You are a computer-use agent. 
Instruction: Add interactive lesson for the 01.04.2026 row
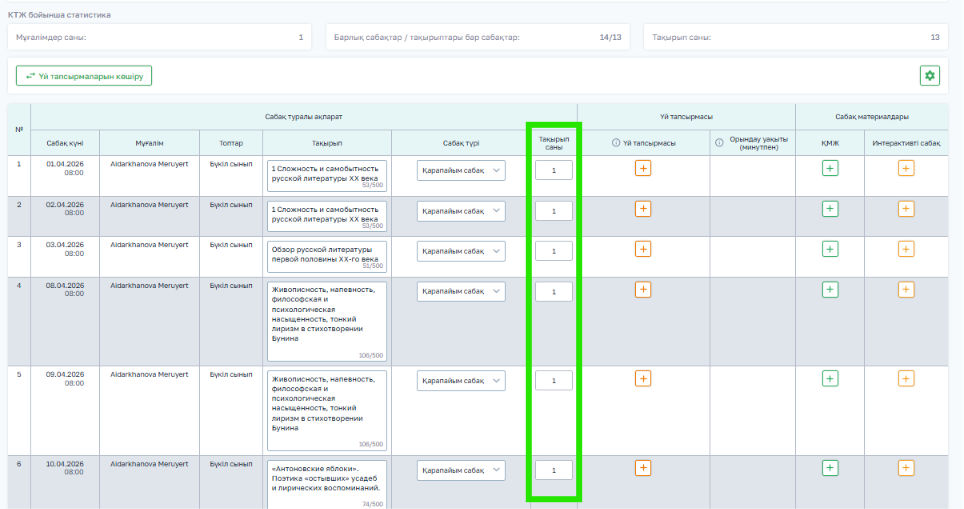point(906,168)
